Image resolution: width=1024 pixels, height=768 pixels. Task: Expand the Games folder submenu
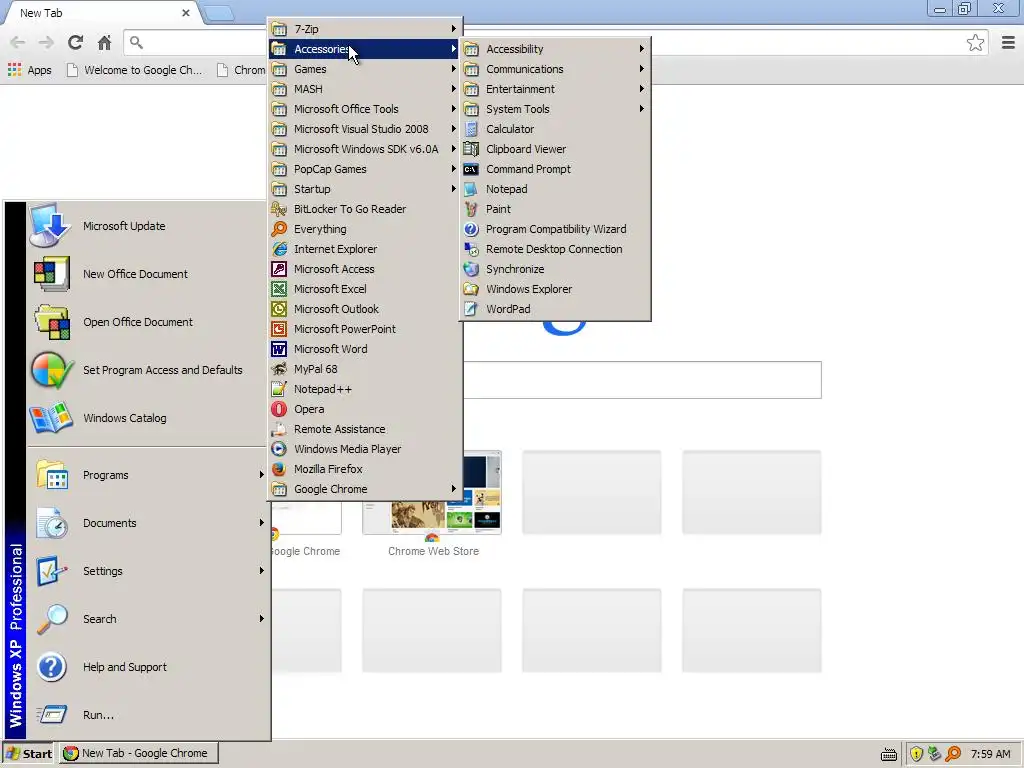pyautogui.click(x=364, y=69)
